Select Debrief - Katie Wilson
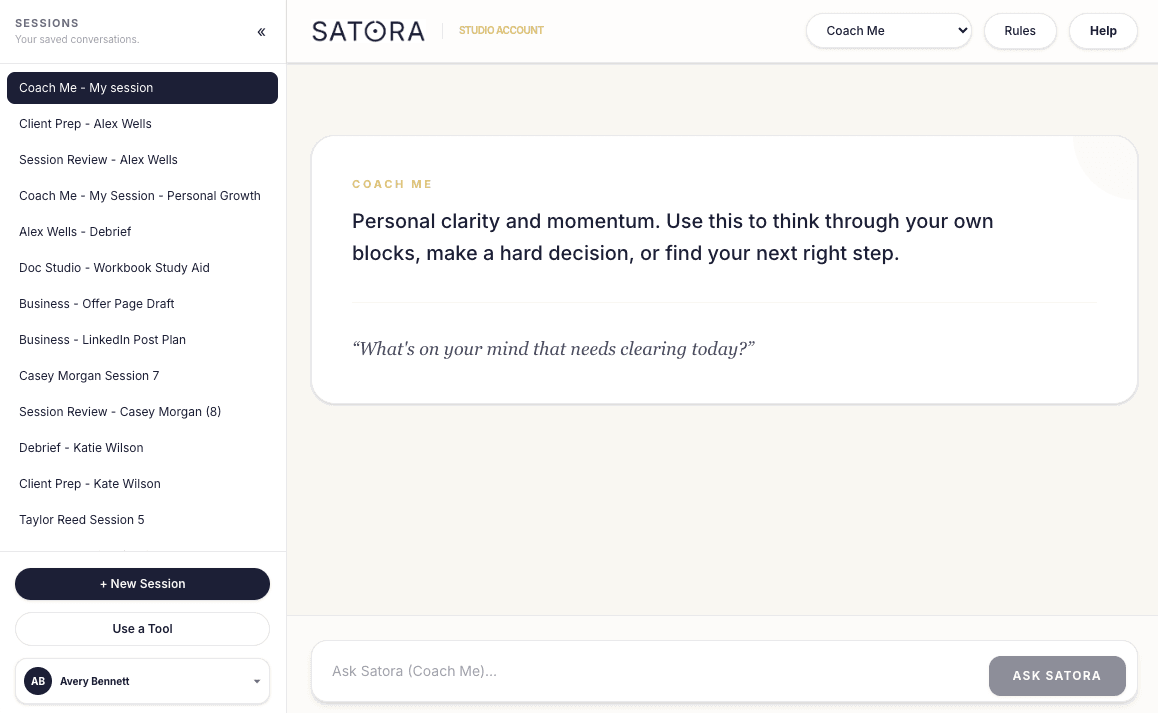 [80, 448]
